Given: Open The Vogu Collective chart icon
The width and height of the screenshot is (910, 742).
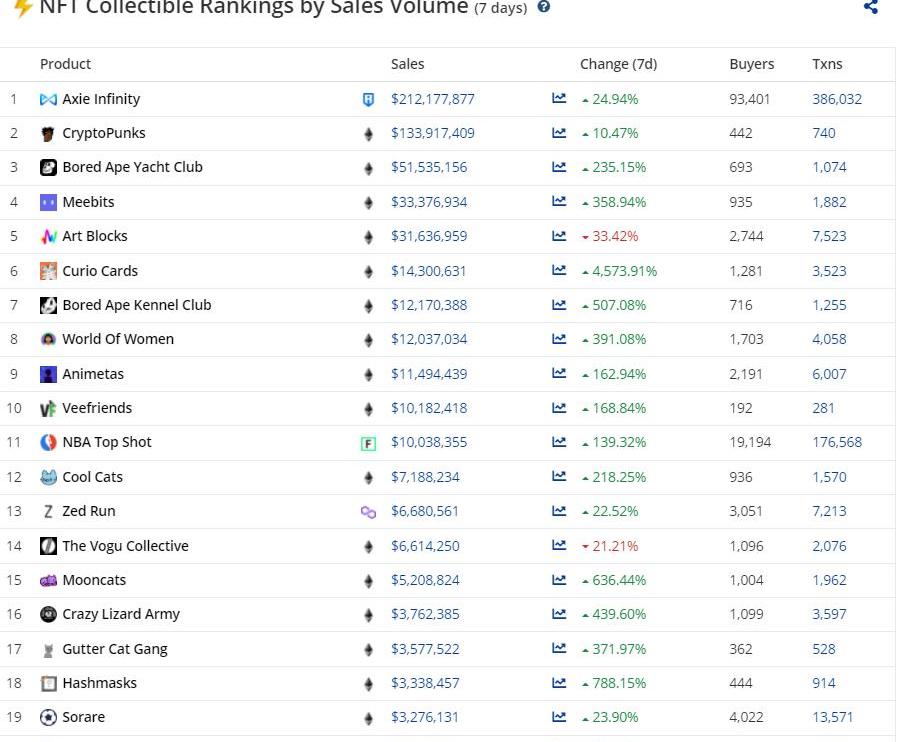Looking at the screenshot, I should [x=559, y=545].
